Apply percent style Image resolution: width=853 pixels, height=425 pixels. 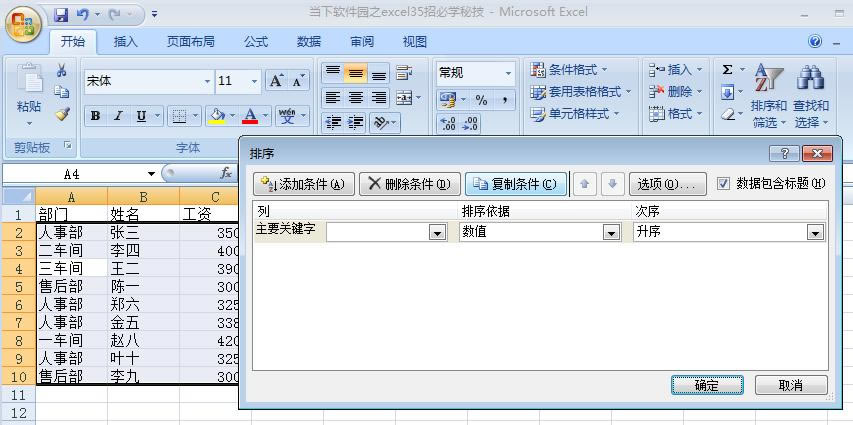pyautogui.click(x=481, y=100)
